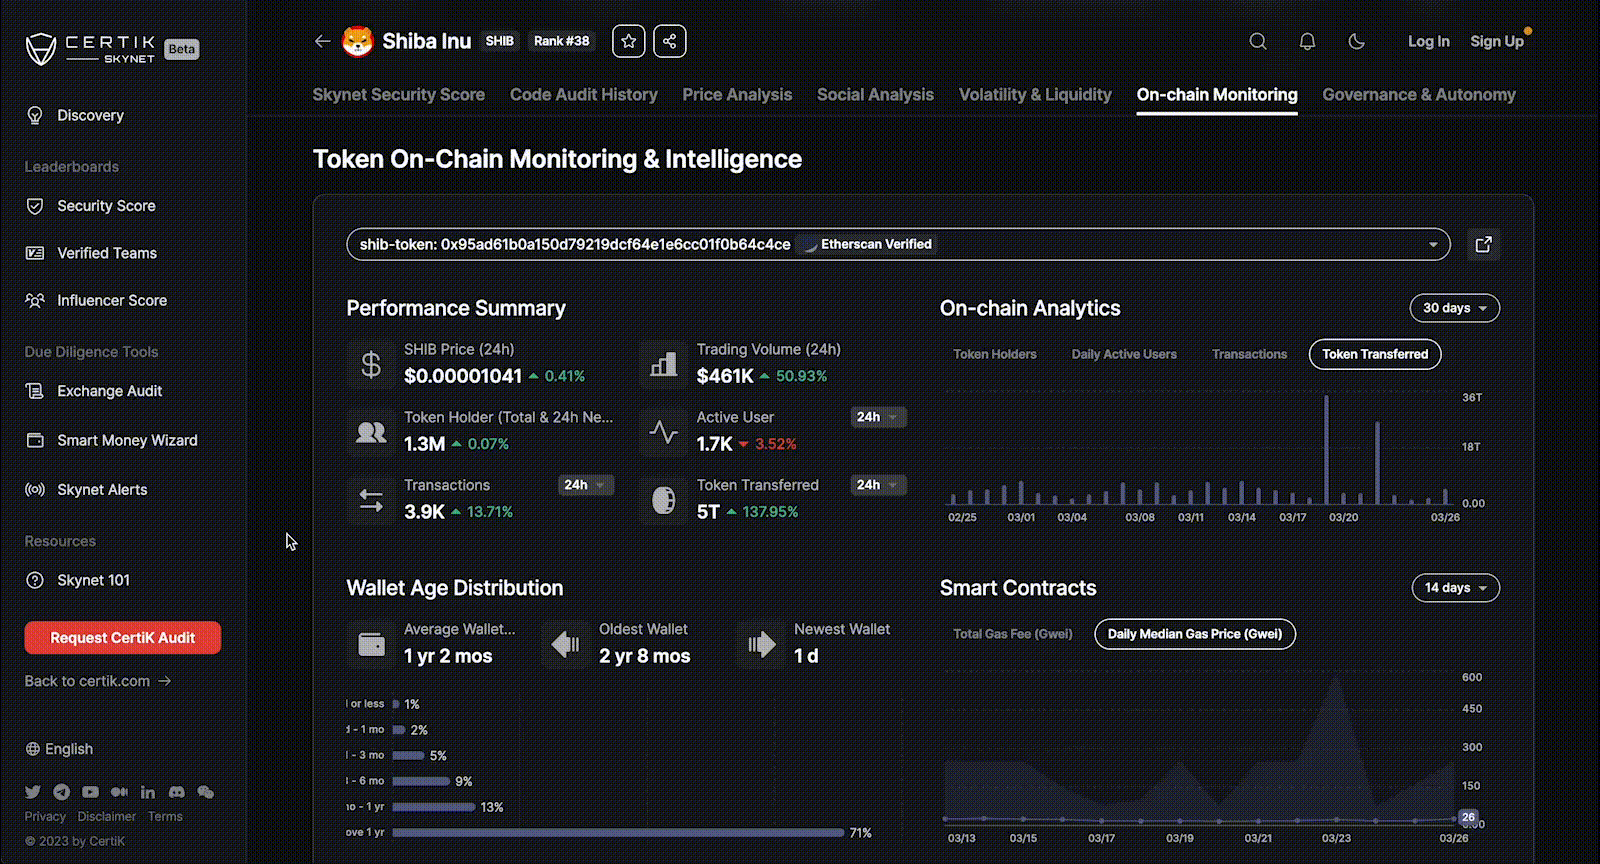This screenshot has height=864, width=1600.
Task: Select Daily Active Users chart option
Action: [1124, 354]
